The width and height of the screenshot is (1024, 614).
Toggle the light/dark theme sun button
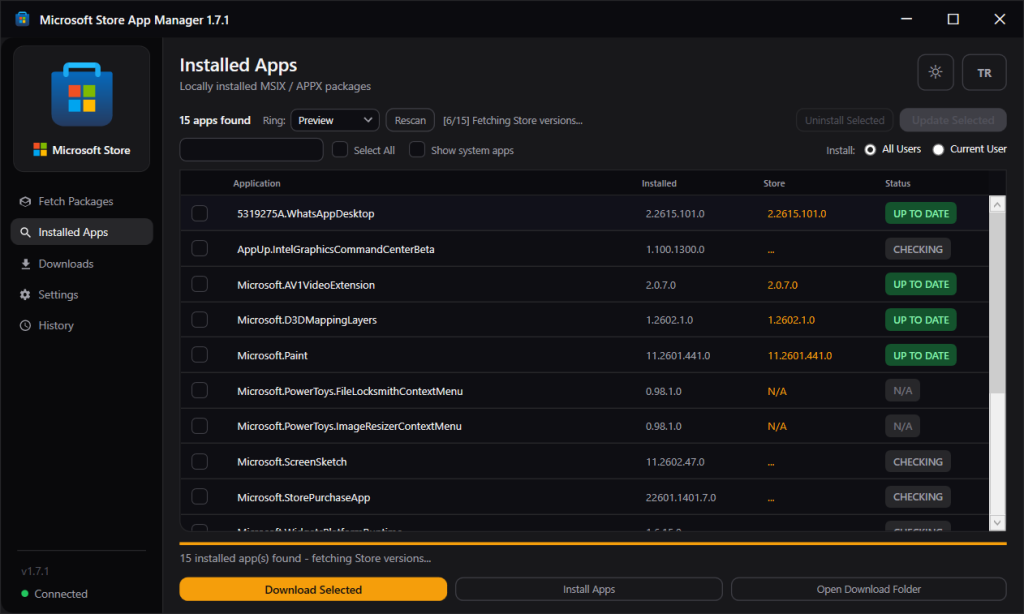pos(935,72)
